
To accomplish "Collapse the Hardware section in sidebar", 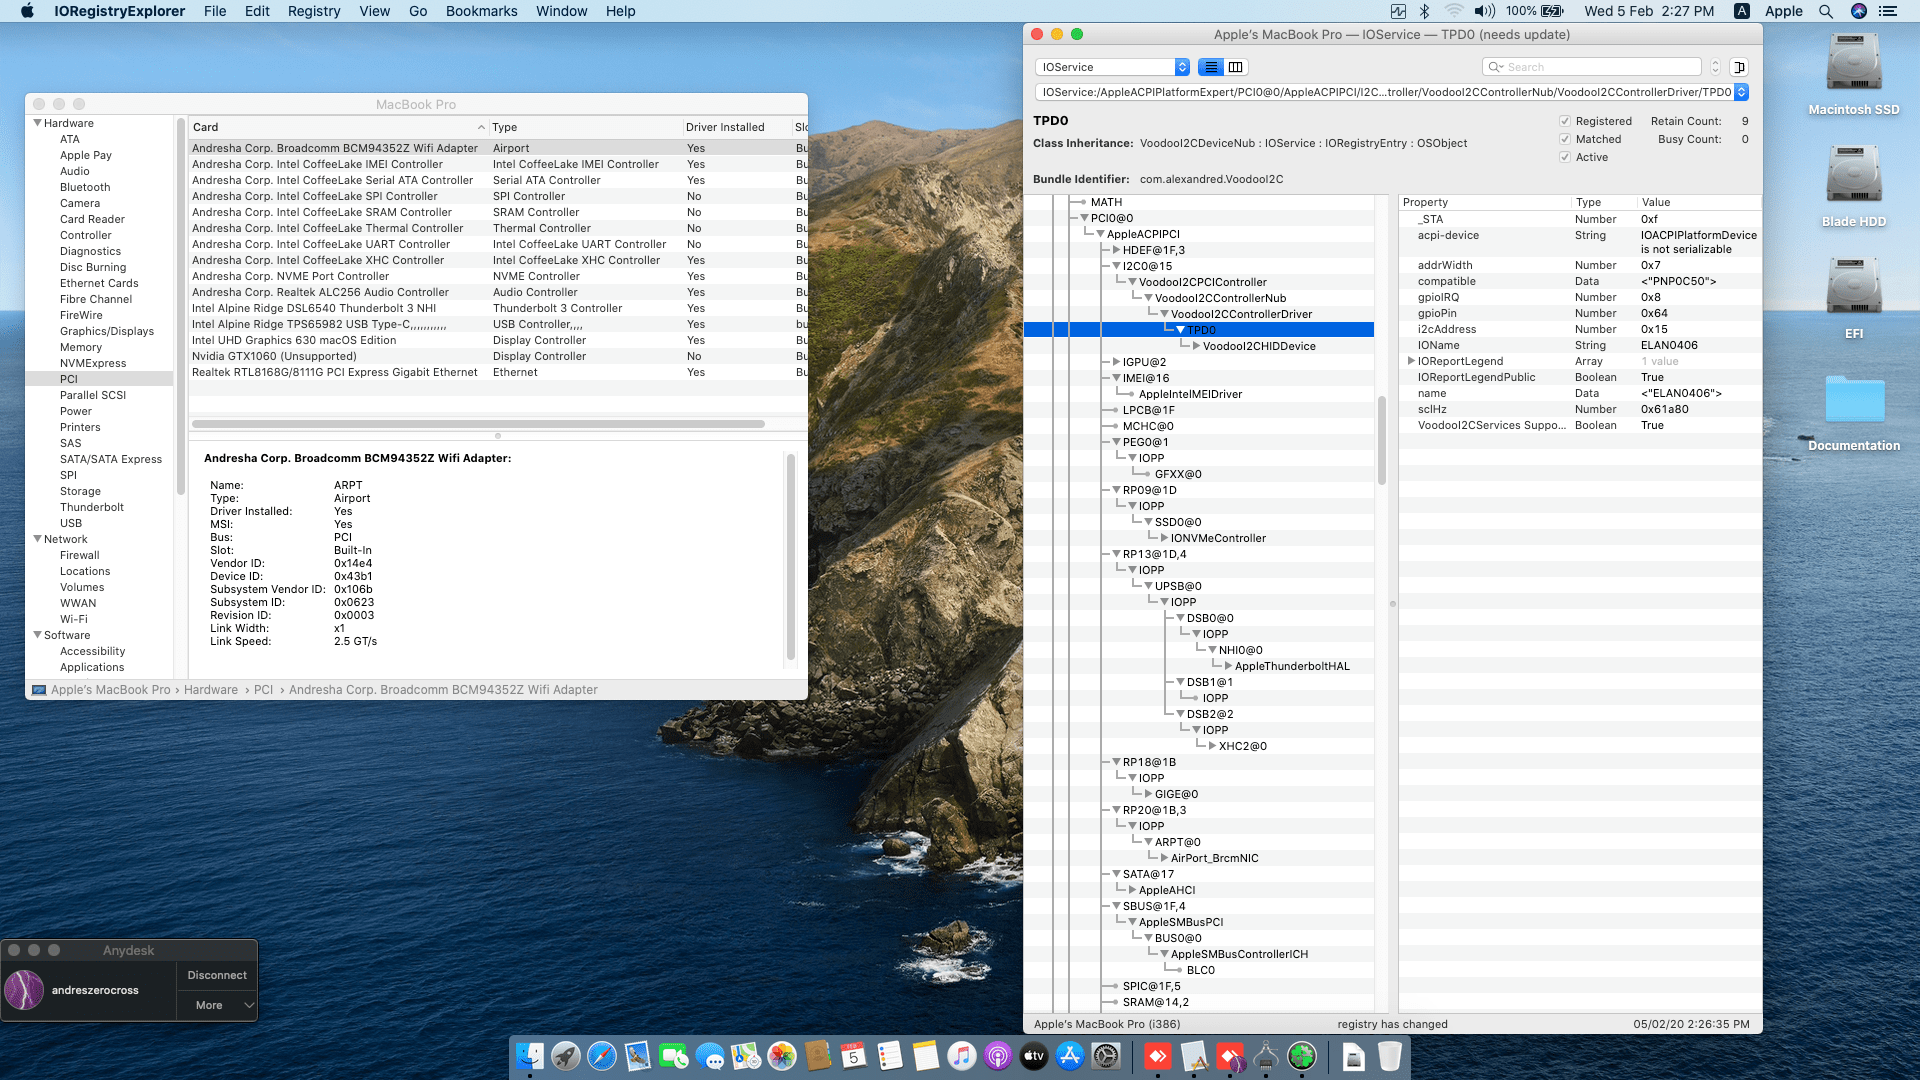I will [x=38, y=123].
